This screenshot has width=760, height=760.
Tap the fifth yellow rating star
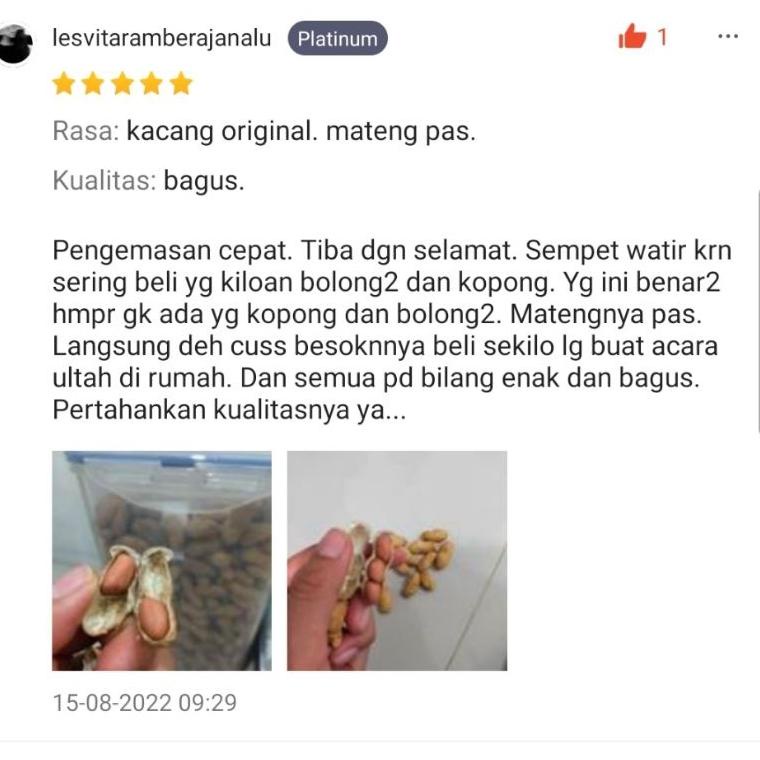181,83
